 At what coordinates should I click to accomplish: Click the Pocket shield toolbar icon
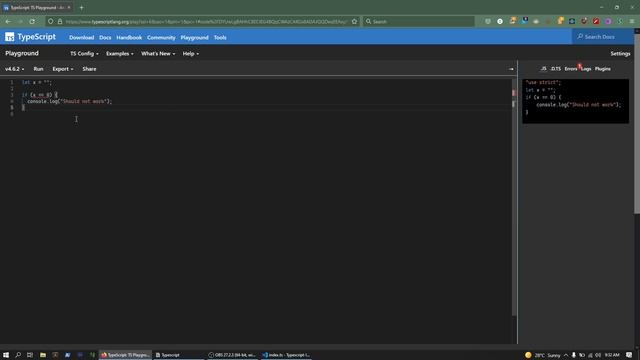(x=488, y=21)
